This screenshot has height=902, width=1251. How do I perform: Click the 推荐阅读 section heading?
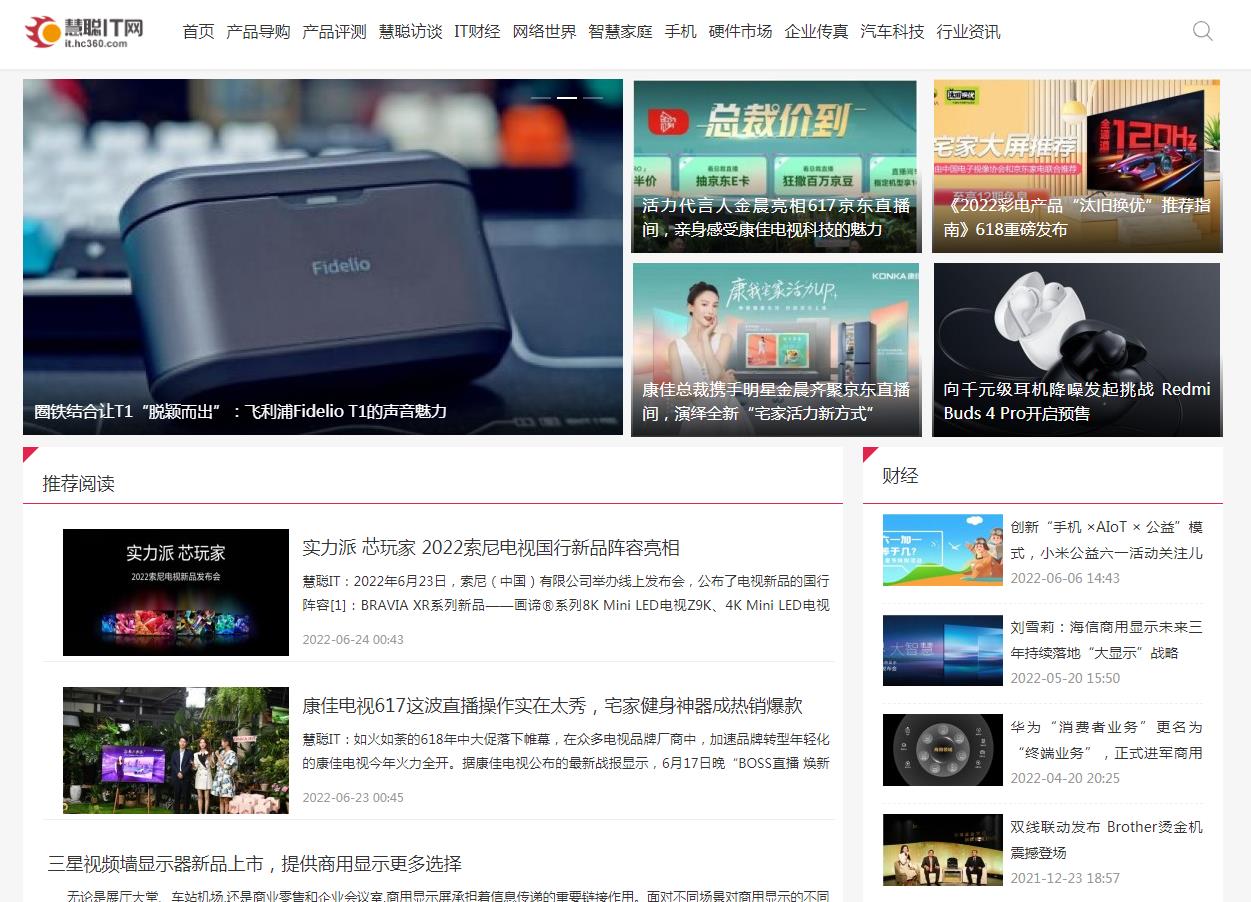[x=78, y=484]
